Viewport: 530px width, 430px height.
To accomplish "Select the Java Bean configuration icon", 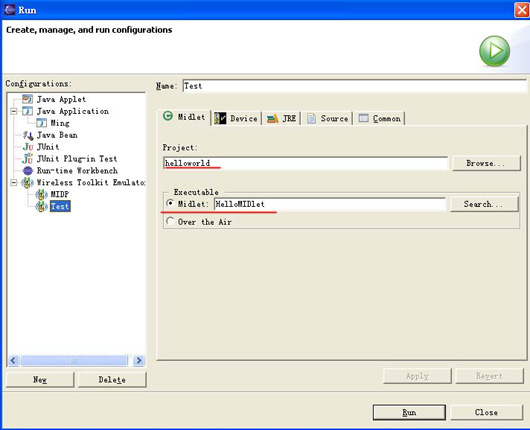I will (x=28, y=135).
